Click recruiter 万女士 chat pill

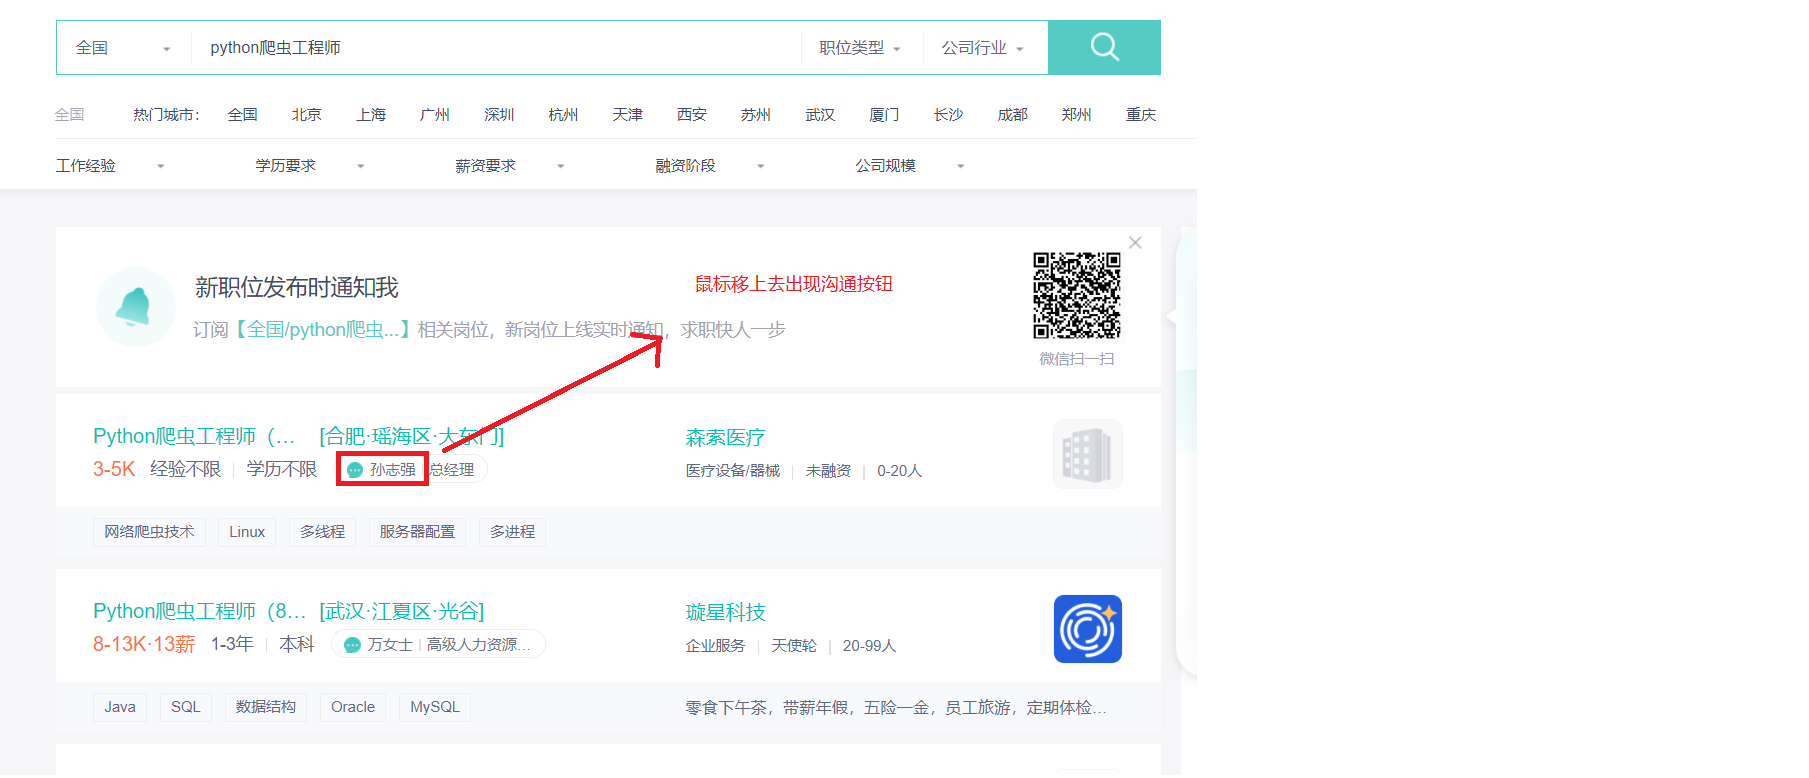point(438,645)
